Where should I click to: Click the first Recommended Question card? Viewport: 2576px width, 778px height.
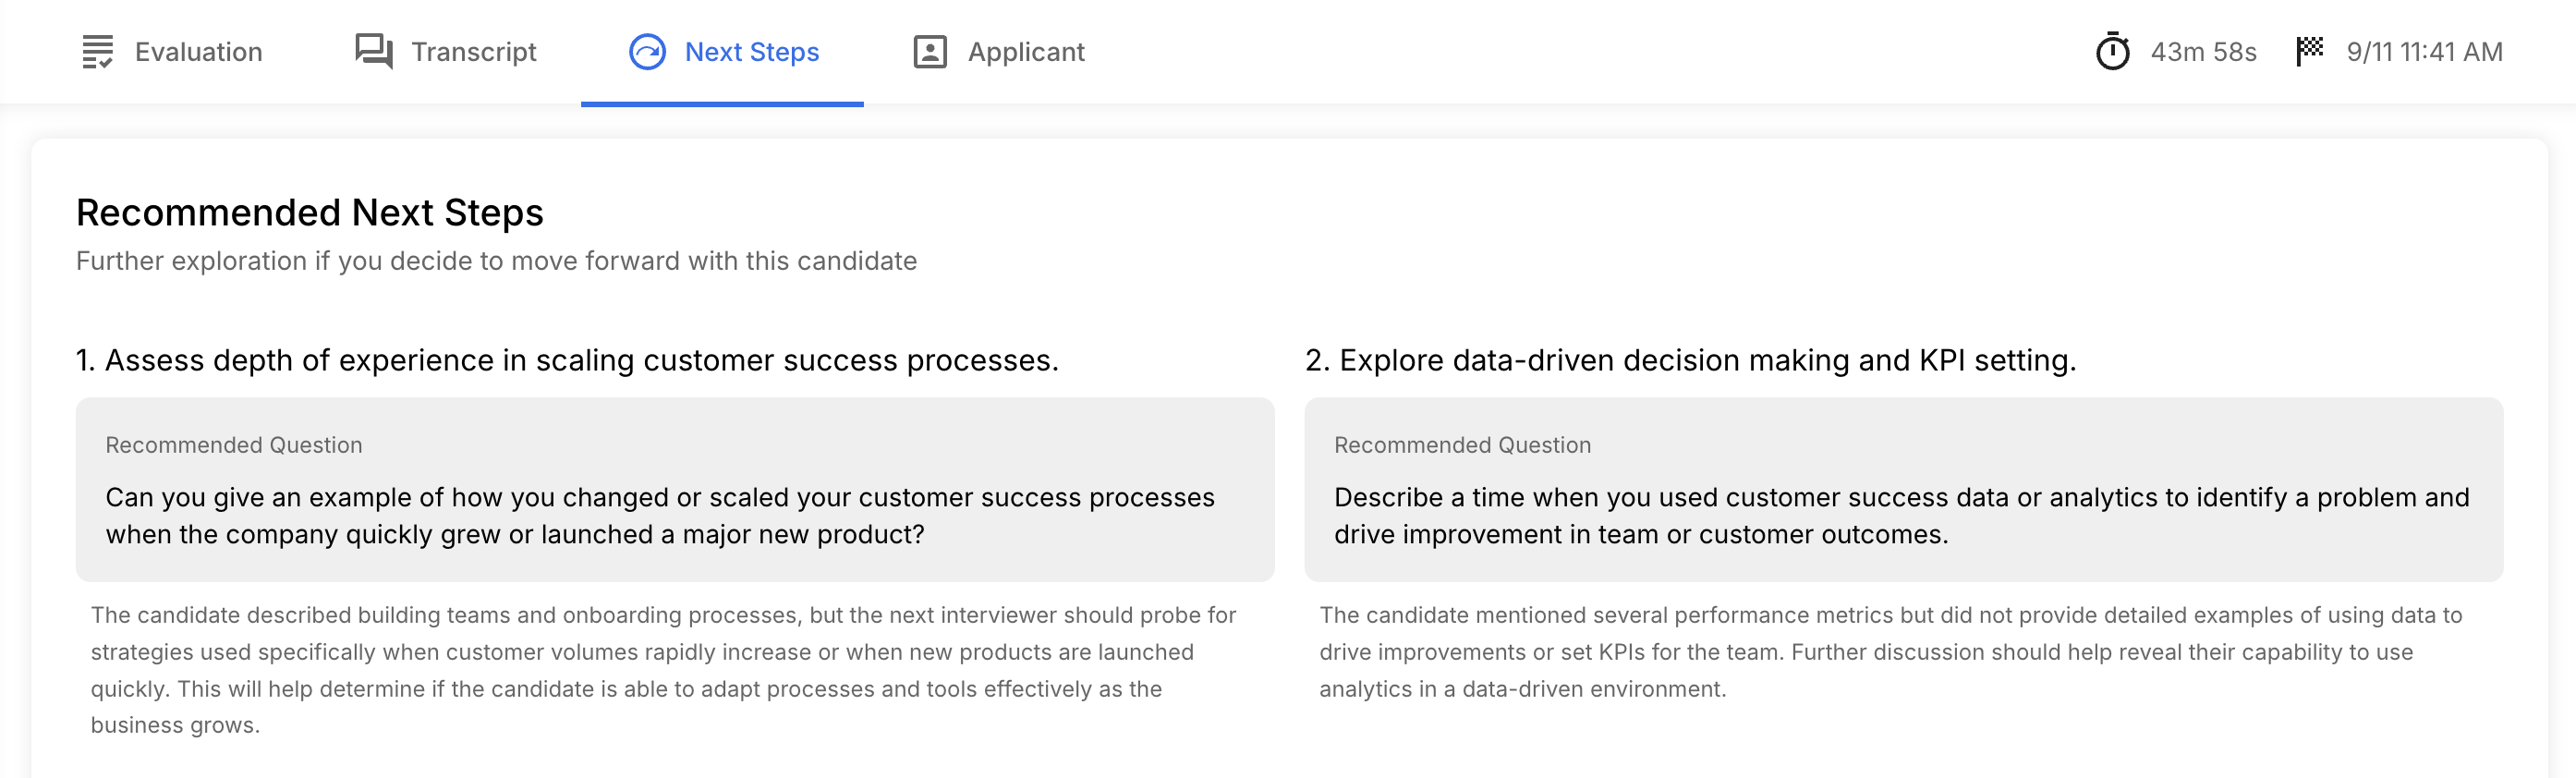click(x=675, y=490)
